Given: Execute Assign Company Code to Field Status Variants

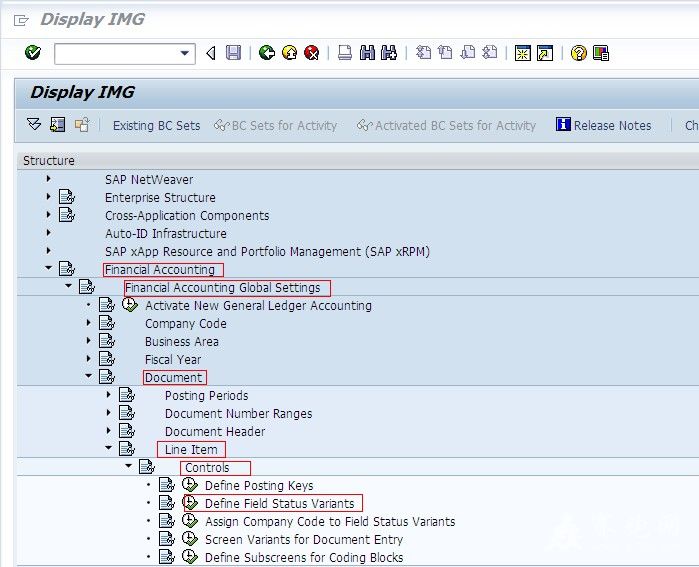Looking at the screenshot, I should pos(190,520).
